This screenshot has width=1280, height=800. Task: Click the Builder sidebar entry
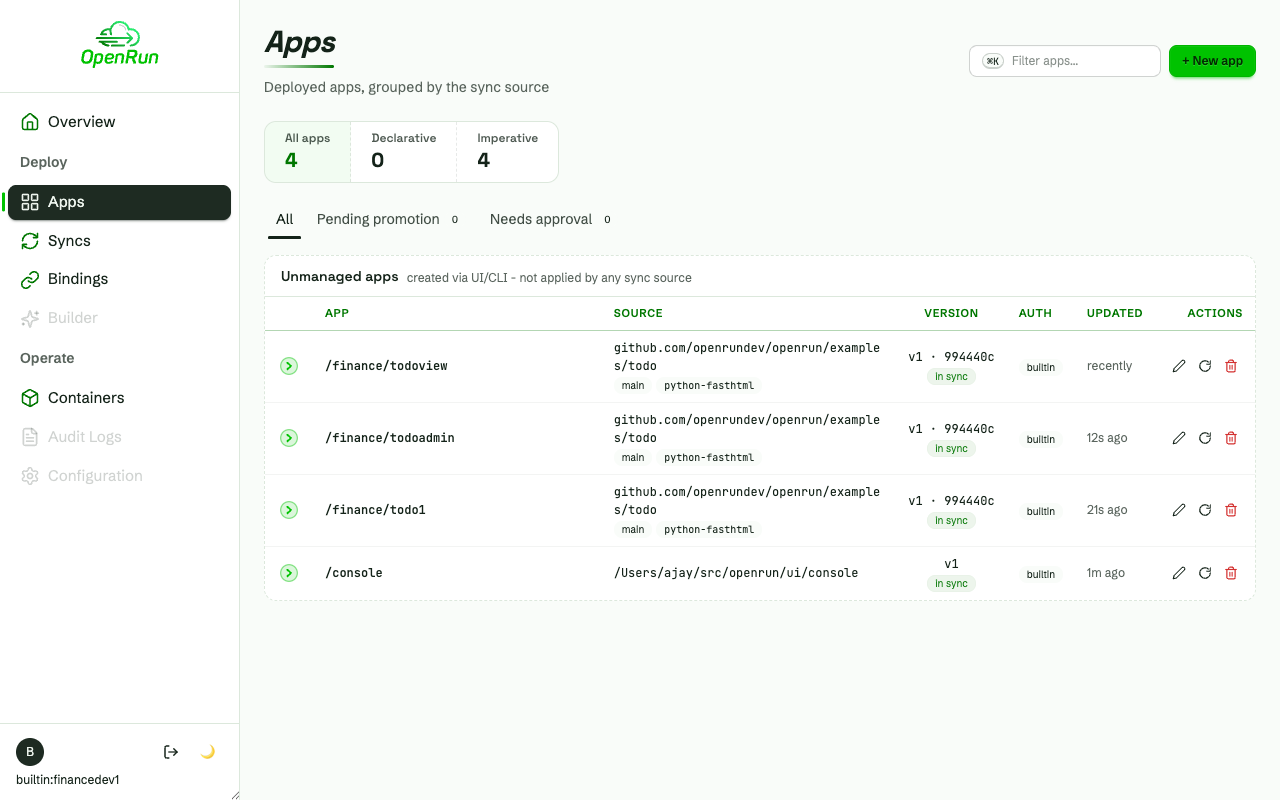(x=119, y=318)
